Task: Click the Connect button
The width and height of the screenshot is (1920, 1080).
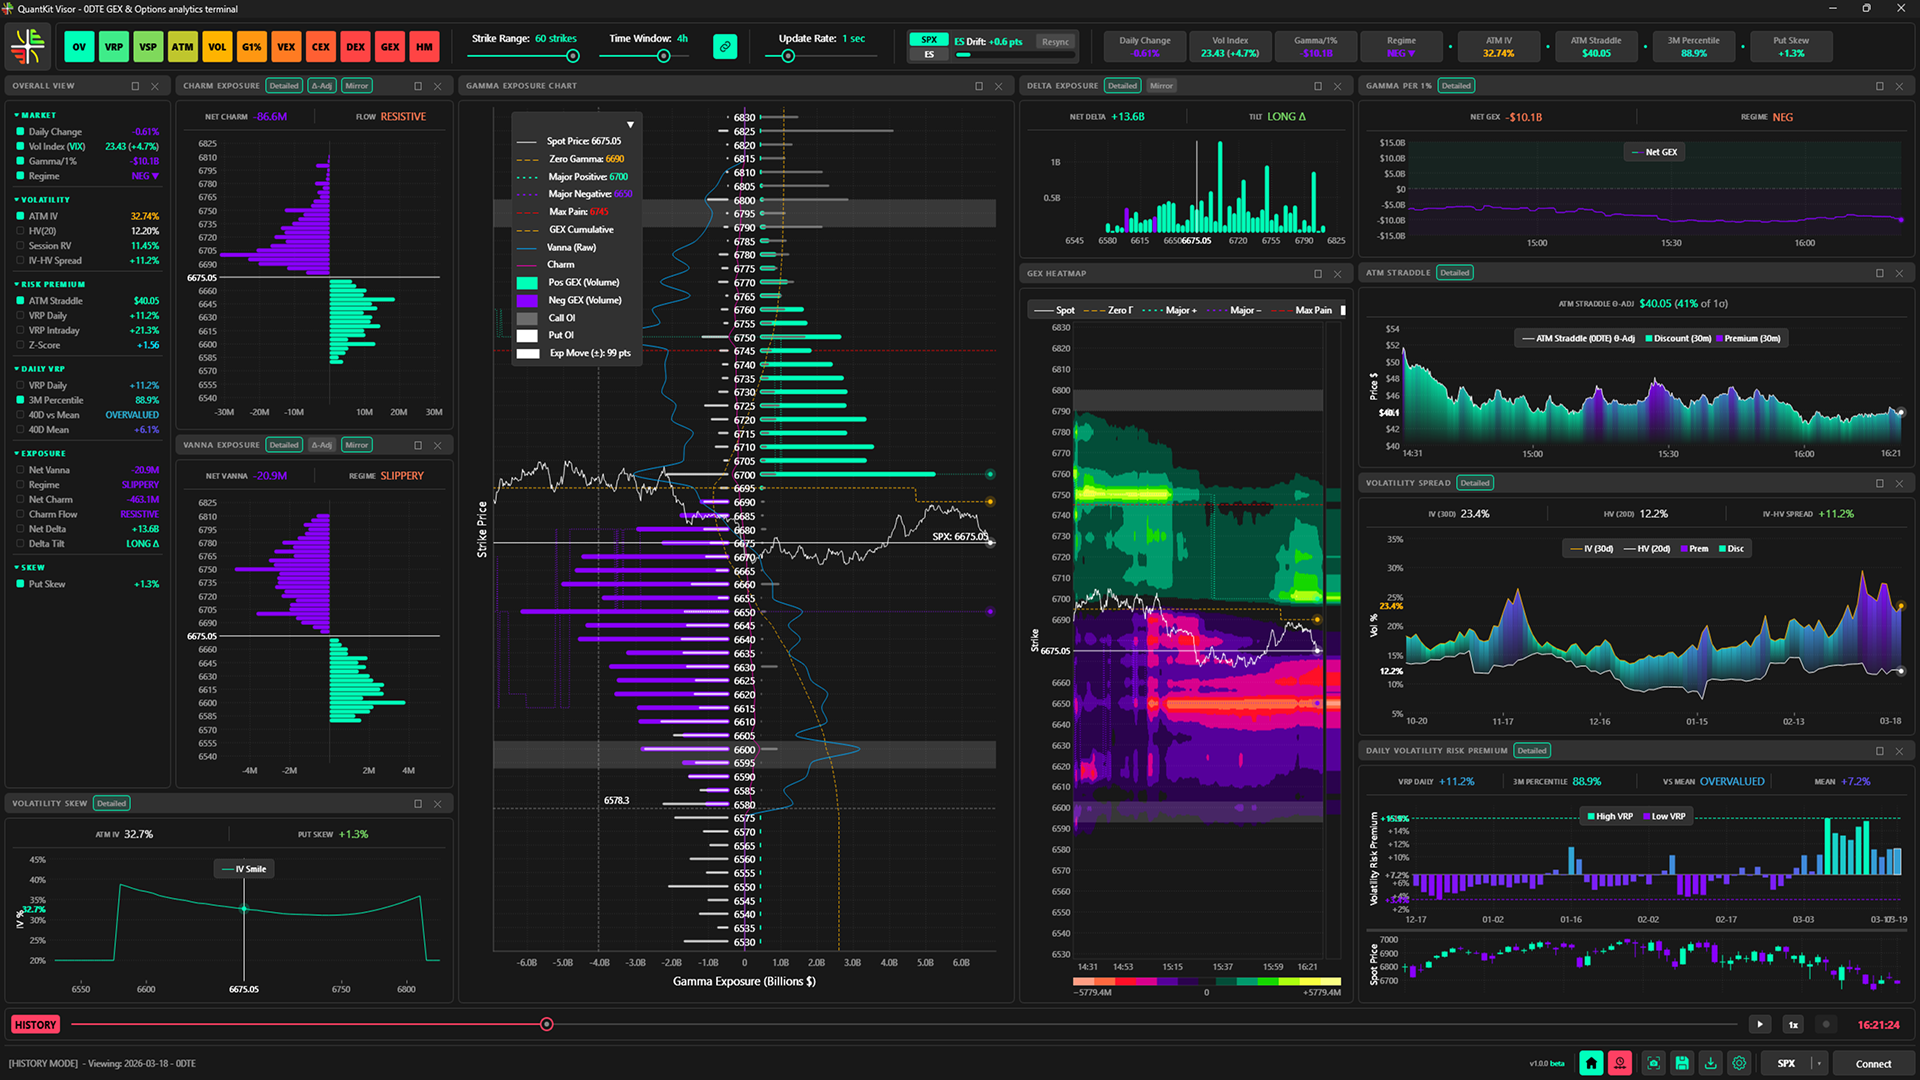Action: pyautogui.click(x=1873, y=1064)
